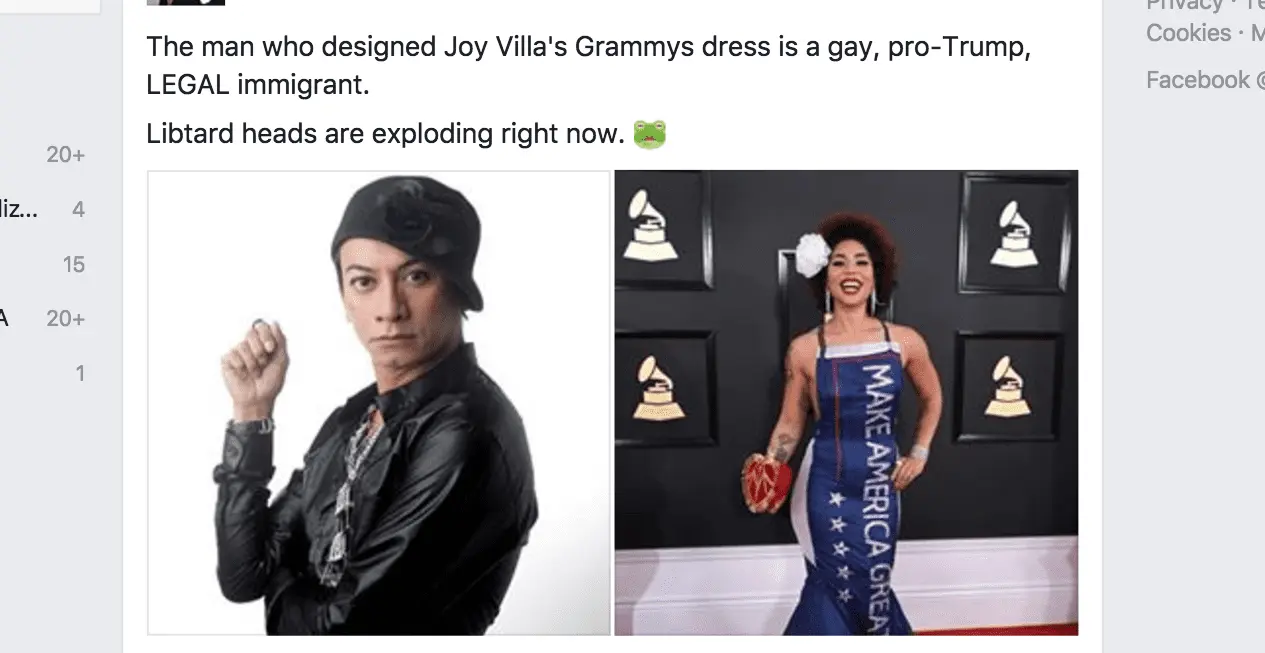Expand the cropped More link after Cookies
This screenshot has height=653, width=1265.
tap(1255, 33)
